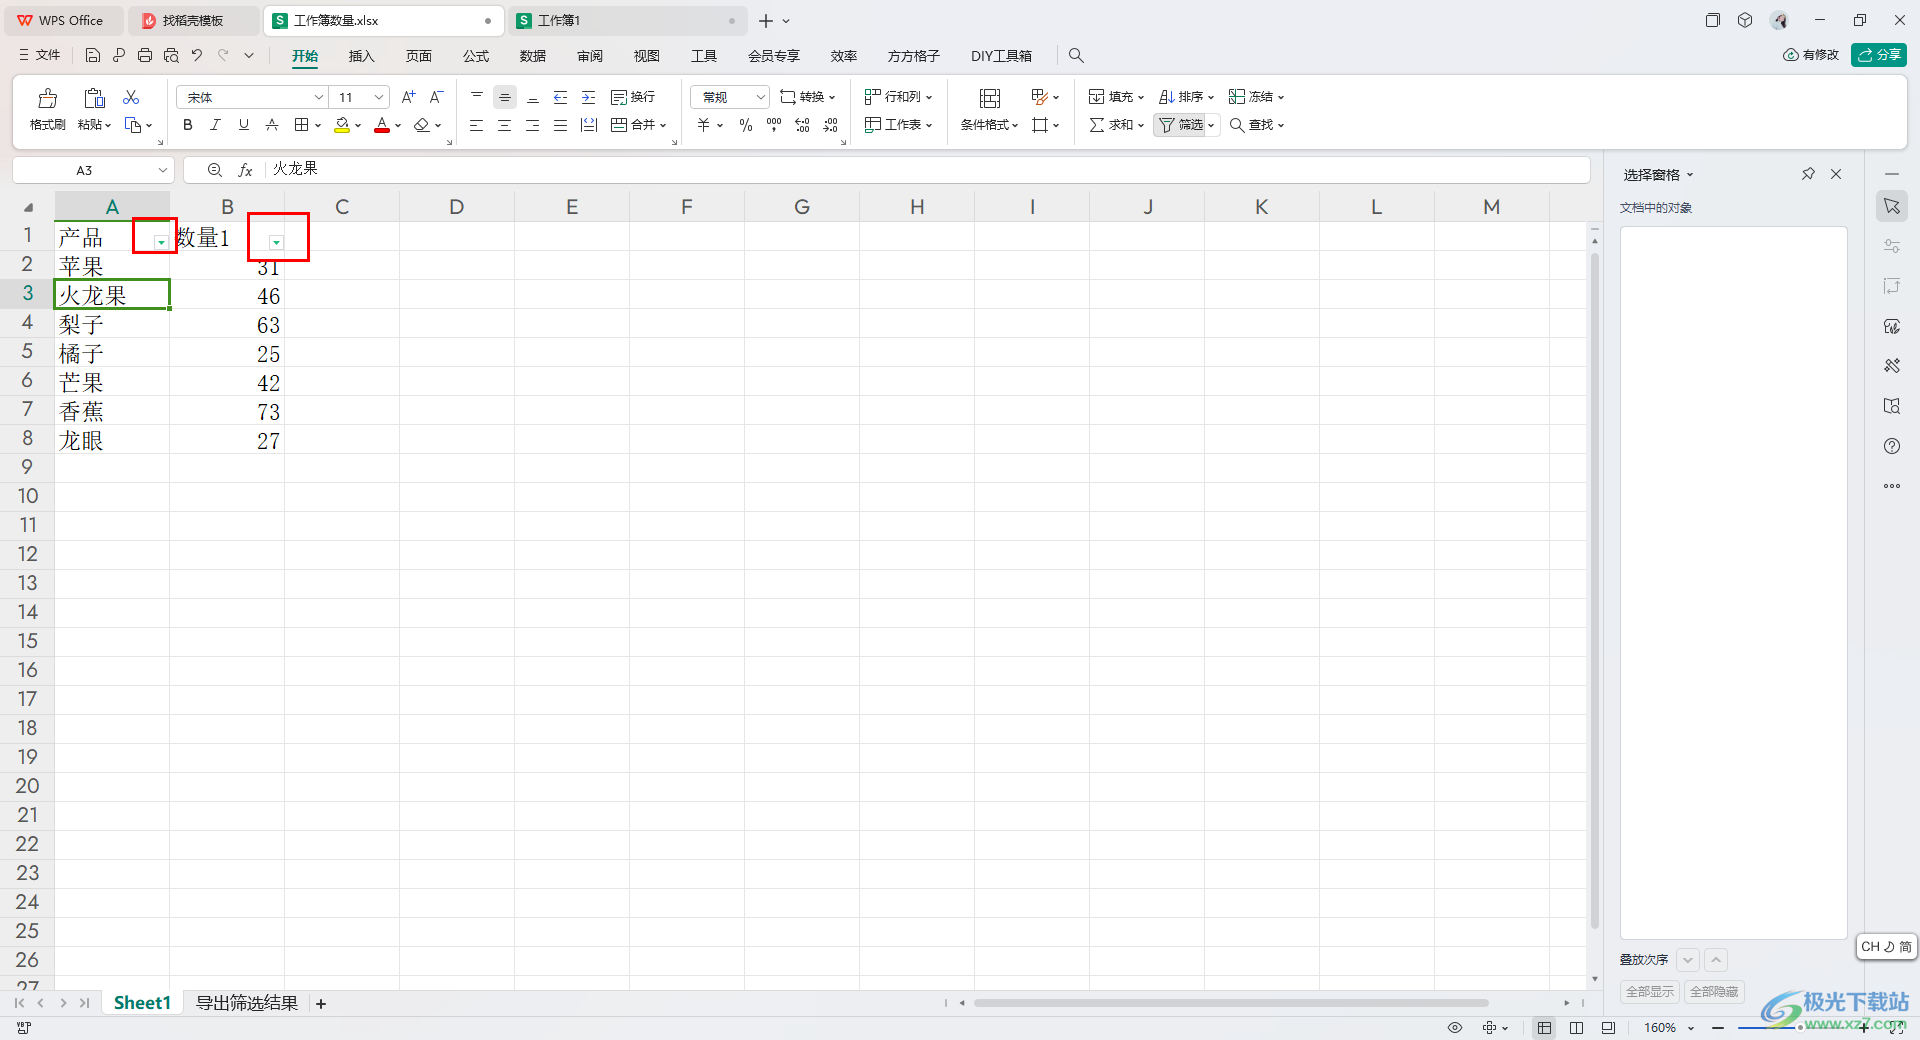Click the 全部隐藏 button
This screenshot has width=1920, height=1040.
click(1714, 992)
